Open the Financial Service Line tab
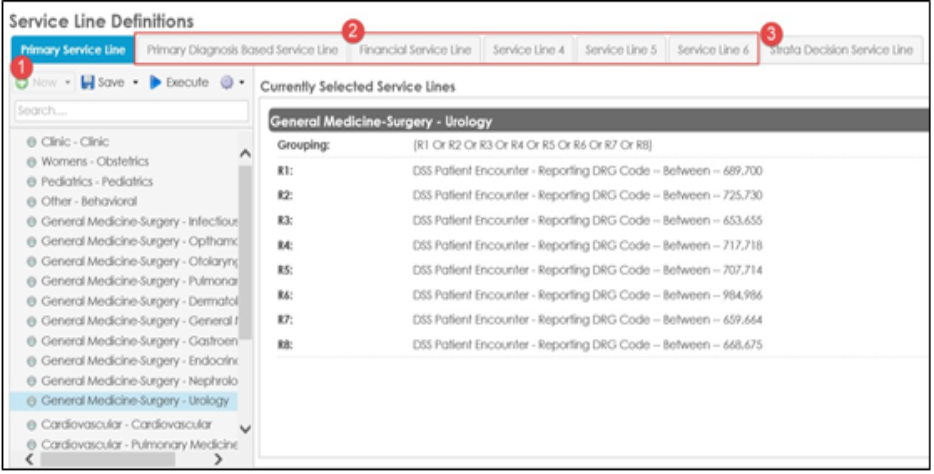The width and height of the screenshot is (934, 474). click(415, 50)
